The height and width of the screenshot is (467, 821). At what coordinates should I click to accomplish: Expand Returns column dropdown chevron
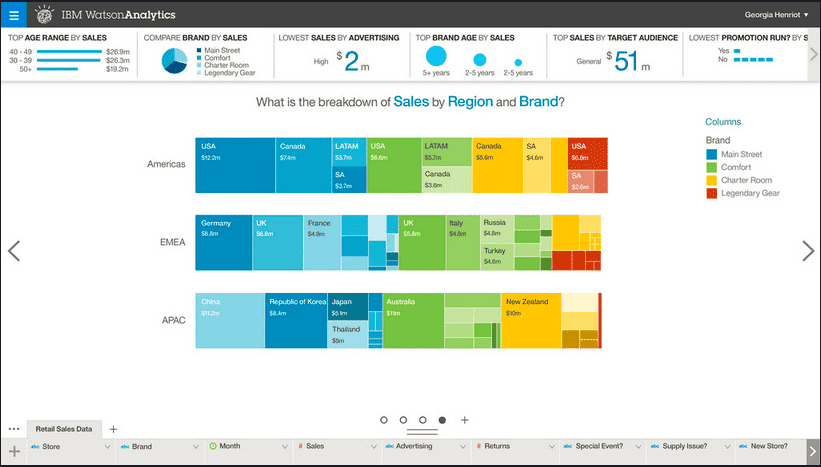(551, 447)
